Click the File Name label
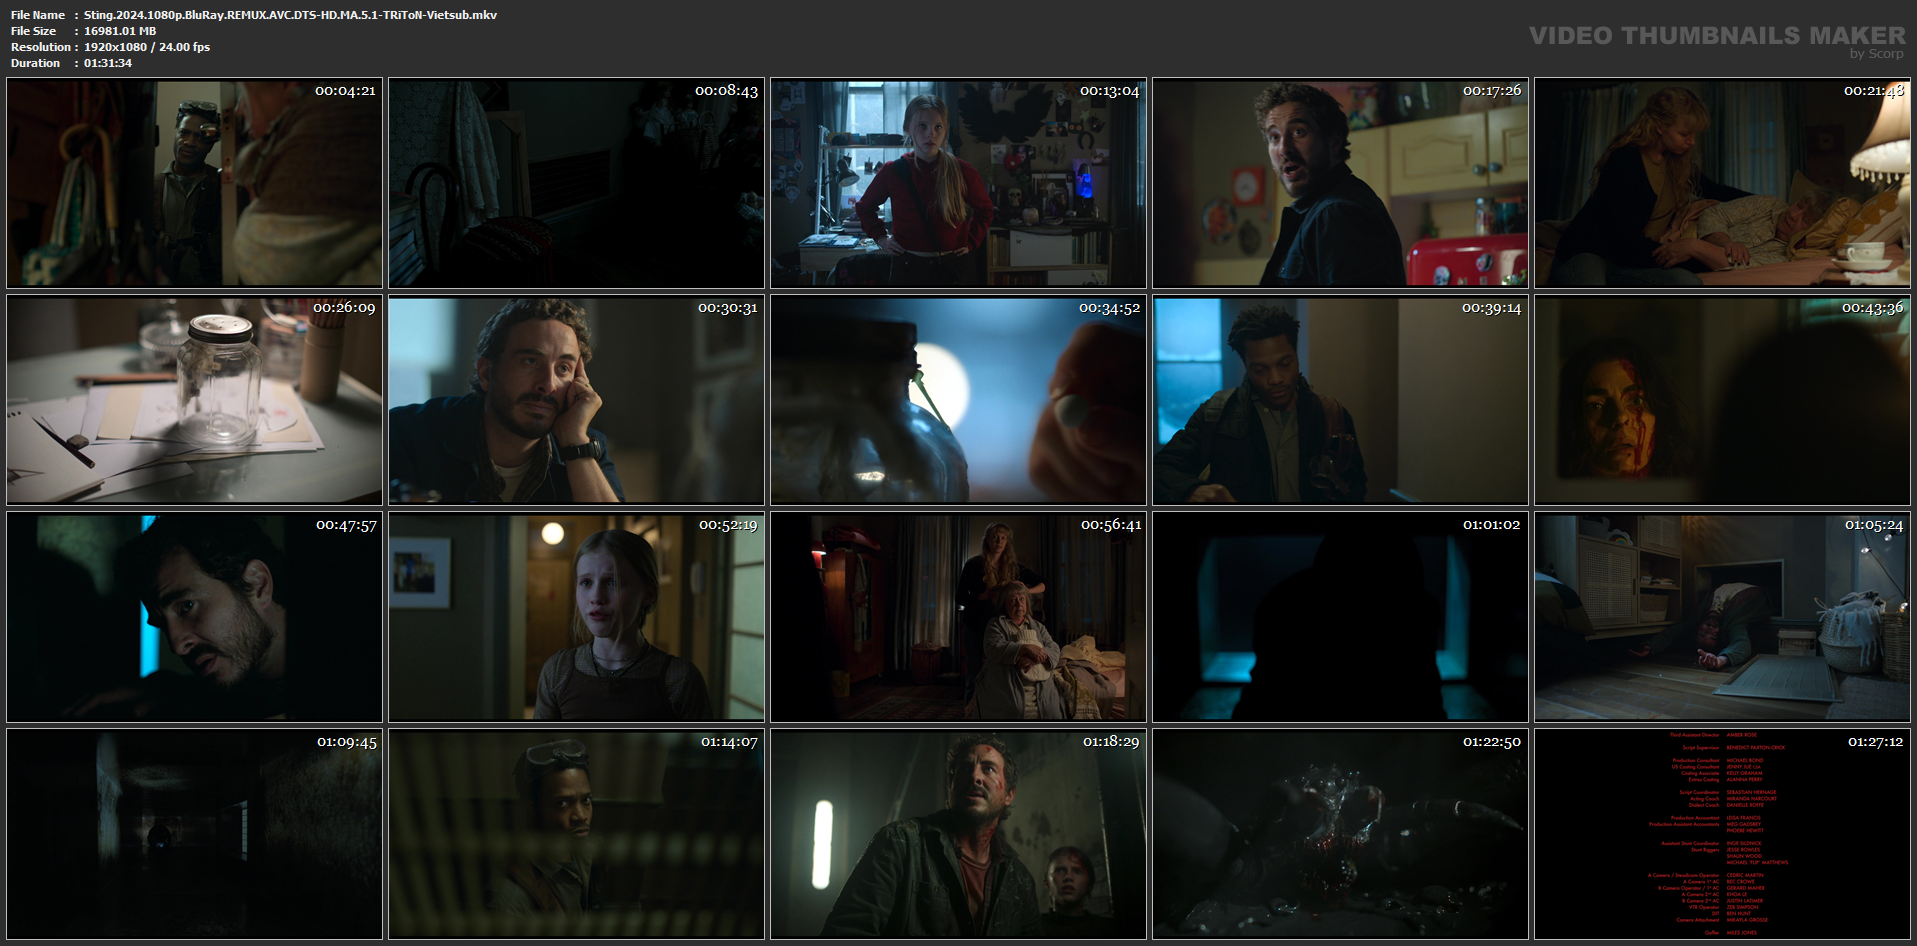Viewport: 1917px width, 946px height. click(38, 15)
